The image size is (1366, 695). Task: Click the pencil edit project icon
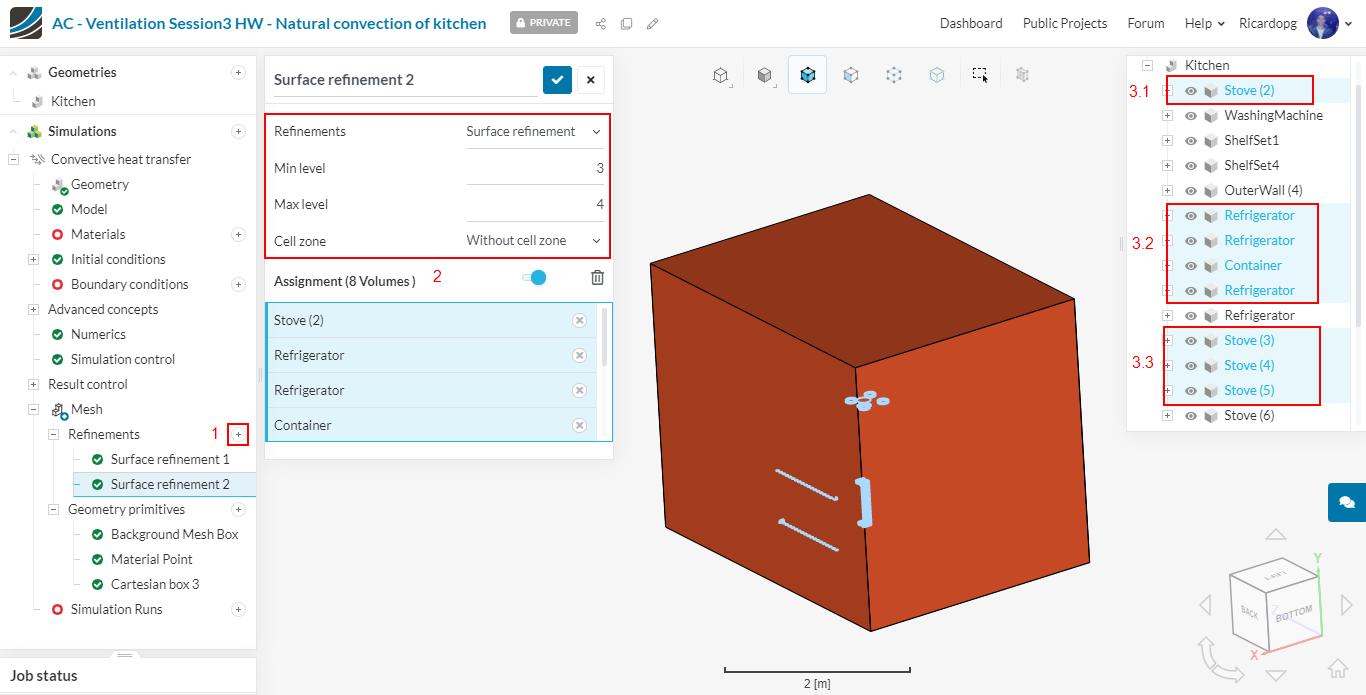pos(653,23)
